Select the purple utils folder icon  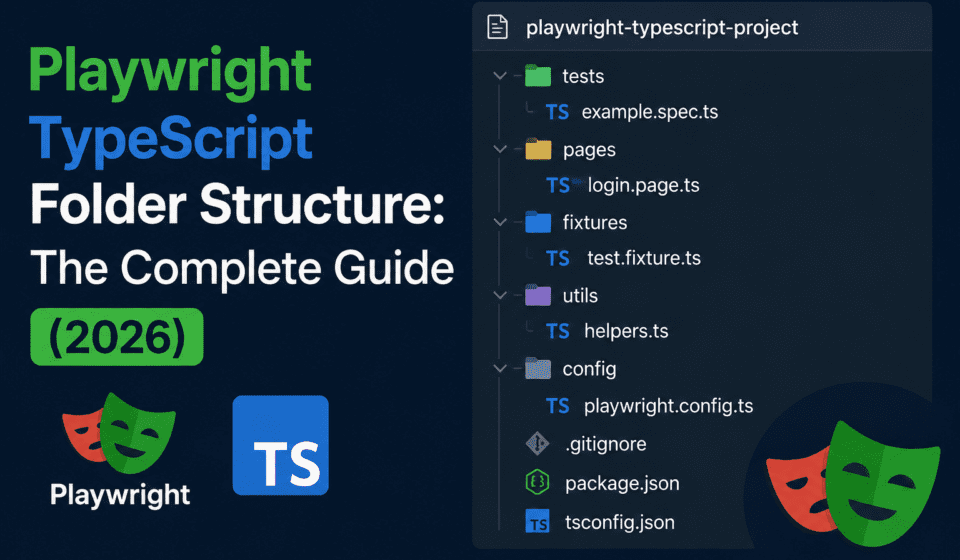click(538, 295)
